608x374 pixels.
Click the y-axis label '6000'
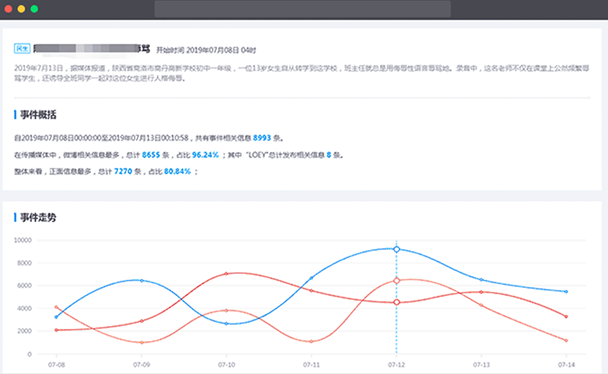click(x=24, y=286)
